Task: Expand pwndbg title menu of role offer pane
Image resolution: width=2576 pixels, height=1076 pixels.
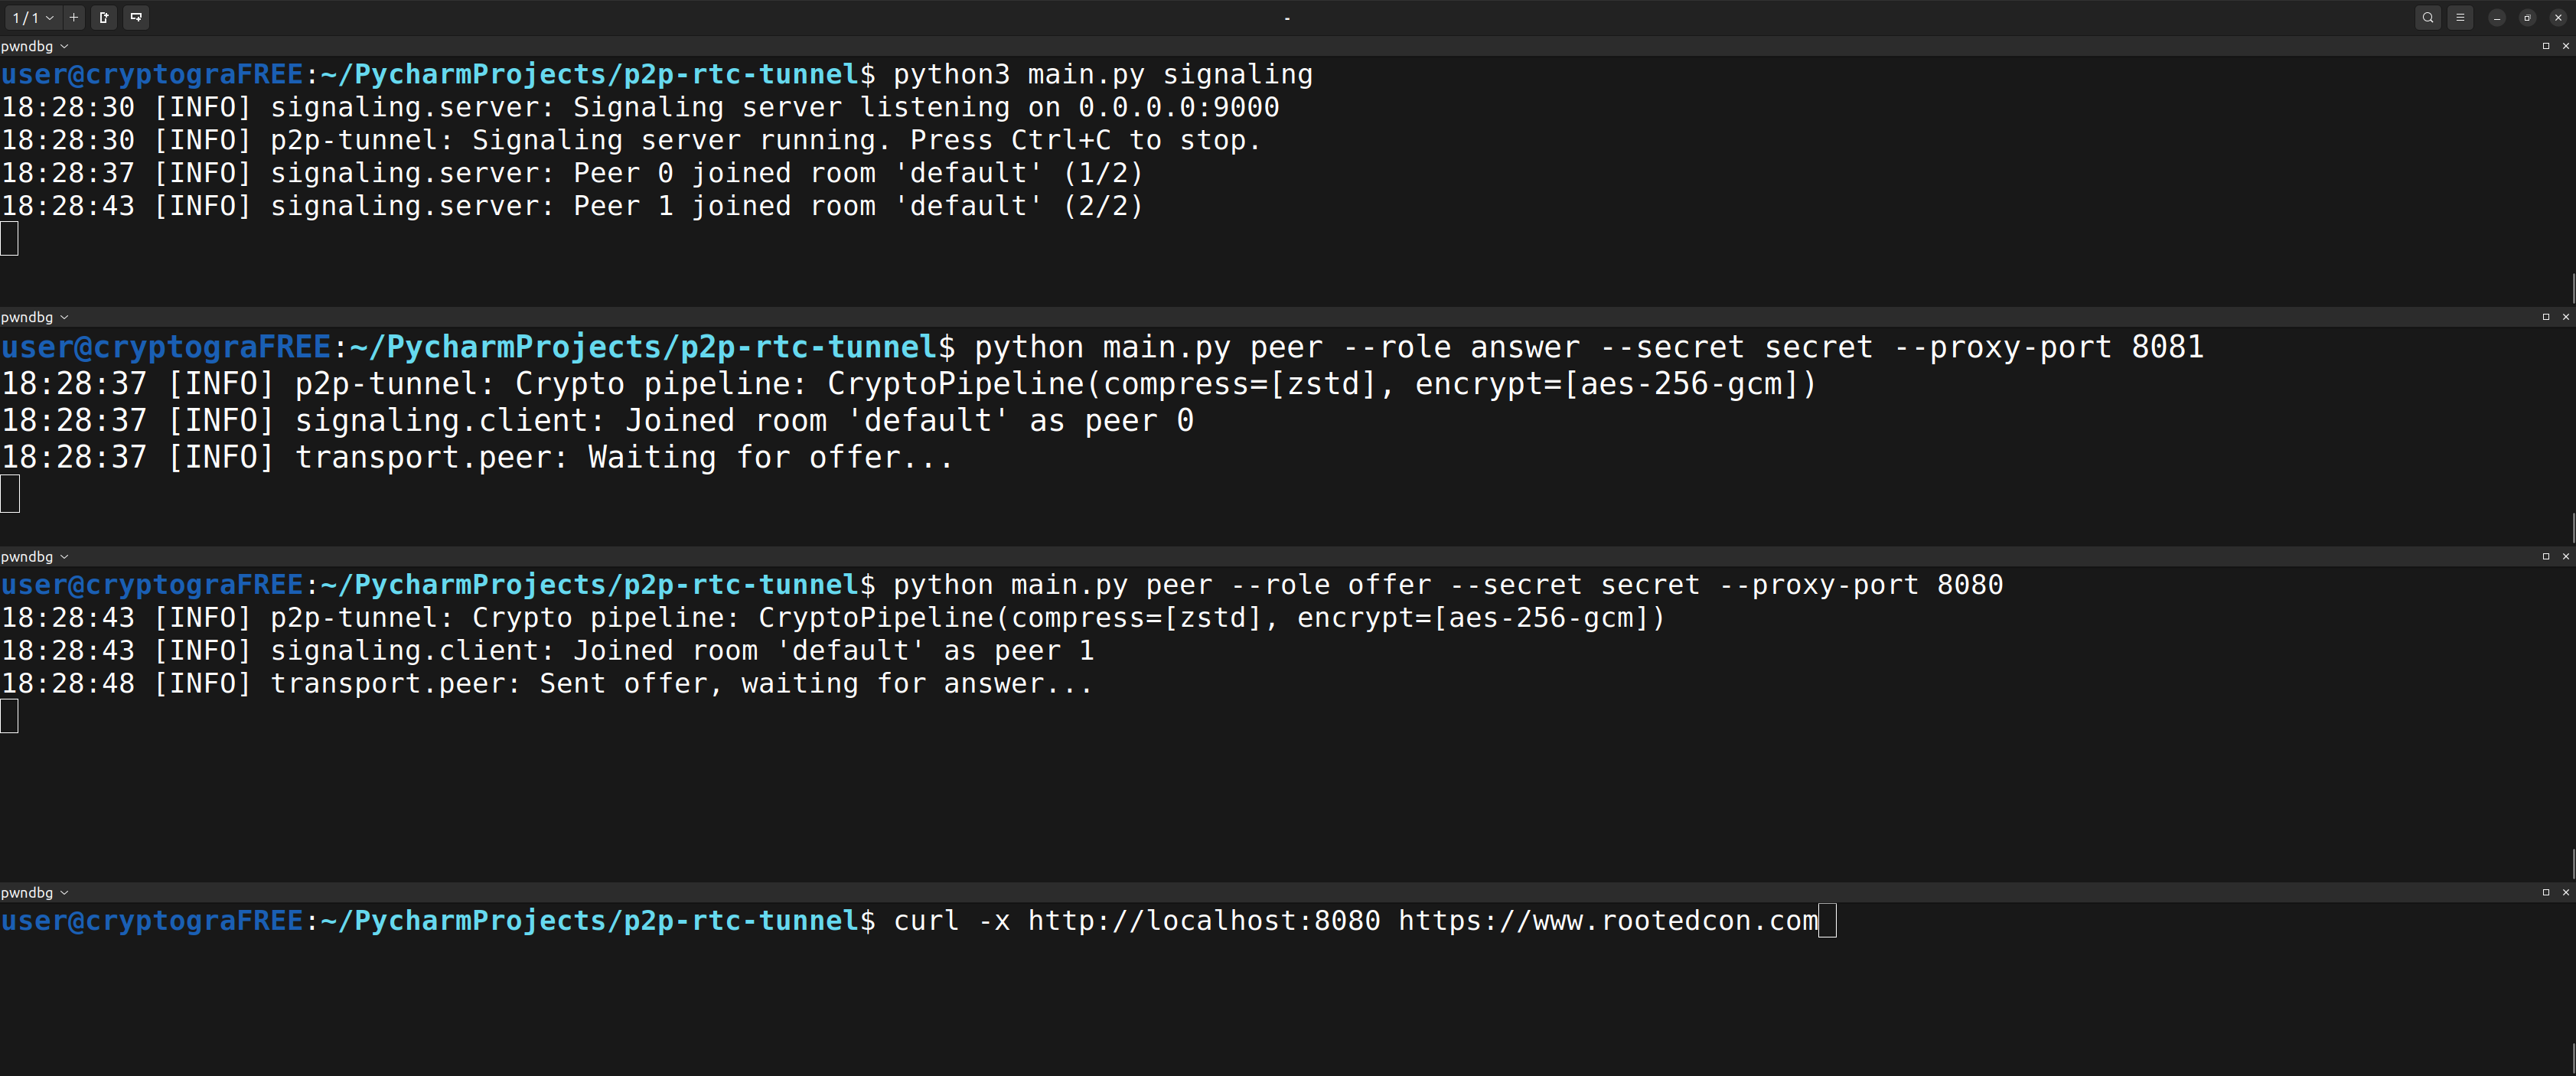Action: [35, 556]
